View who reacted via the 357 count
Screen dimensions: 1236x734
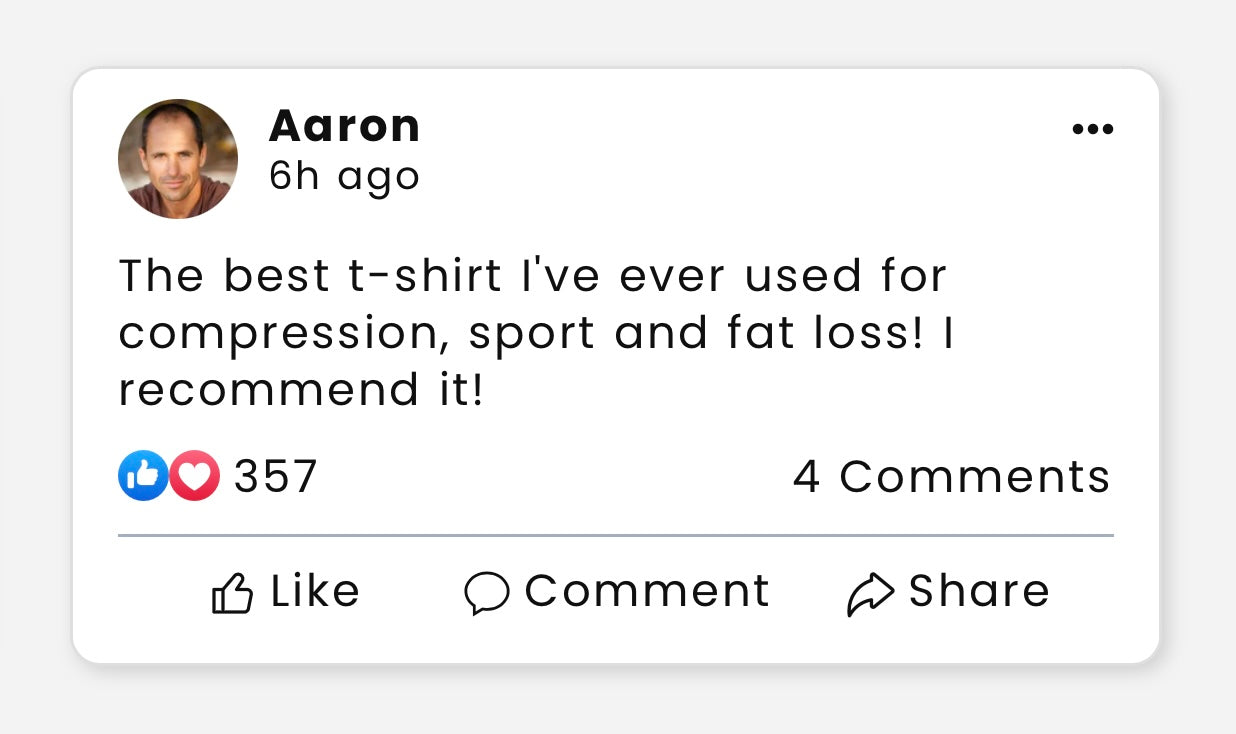[x=275, y=477]
